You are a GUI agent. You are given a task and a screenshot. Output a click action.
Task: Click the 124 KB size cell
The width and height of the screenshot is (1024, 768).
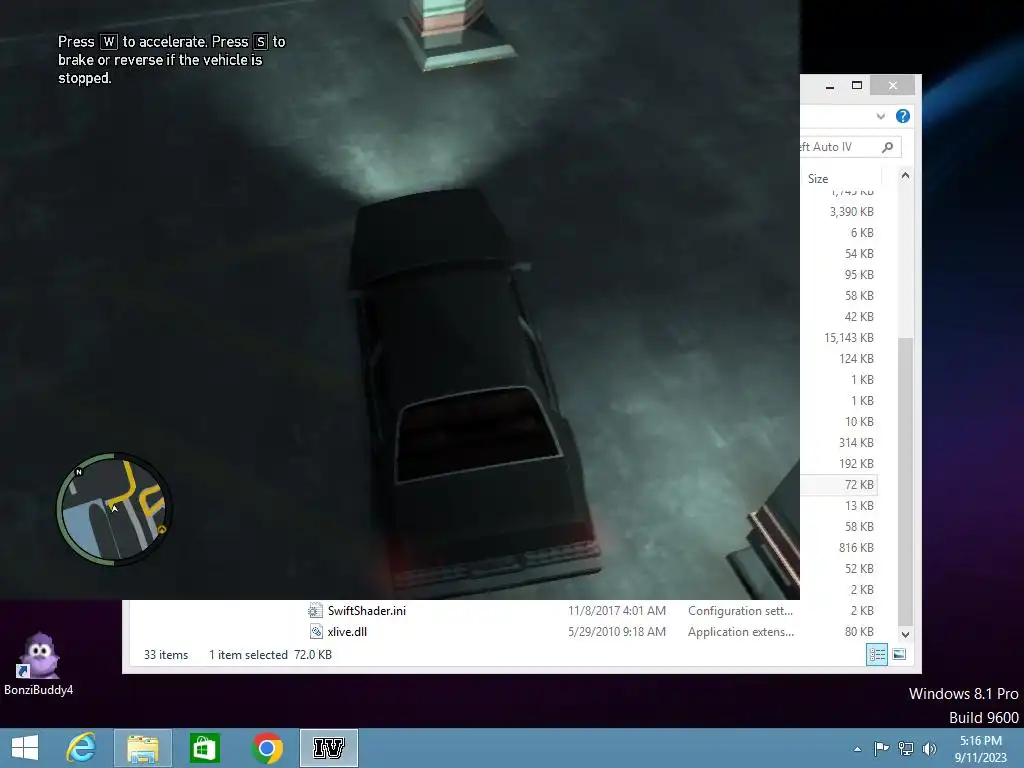click(856, 359)
